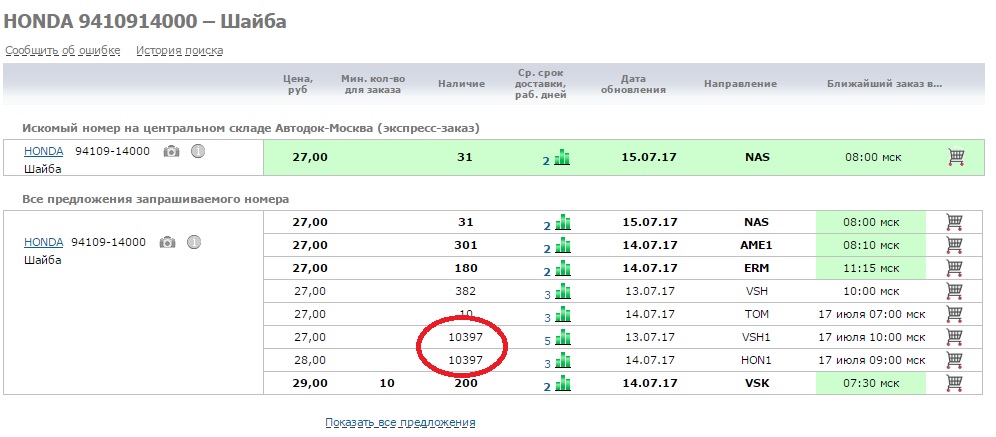Screen dimensions: 996x437
Task: Select direction code TOM
Action: click(x=757, y=314)
